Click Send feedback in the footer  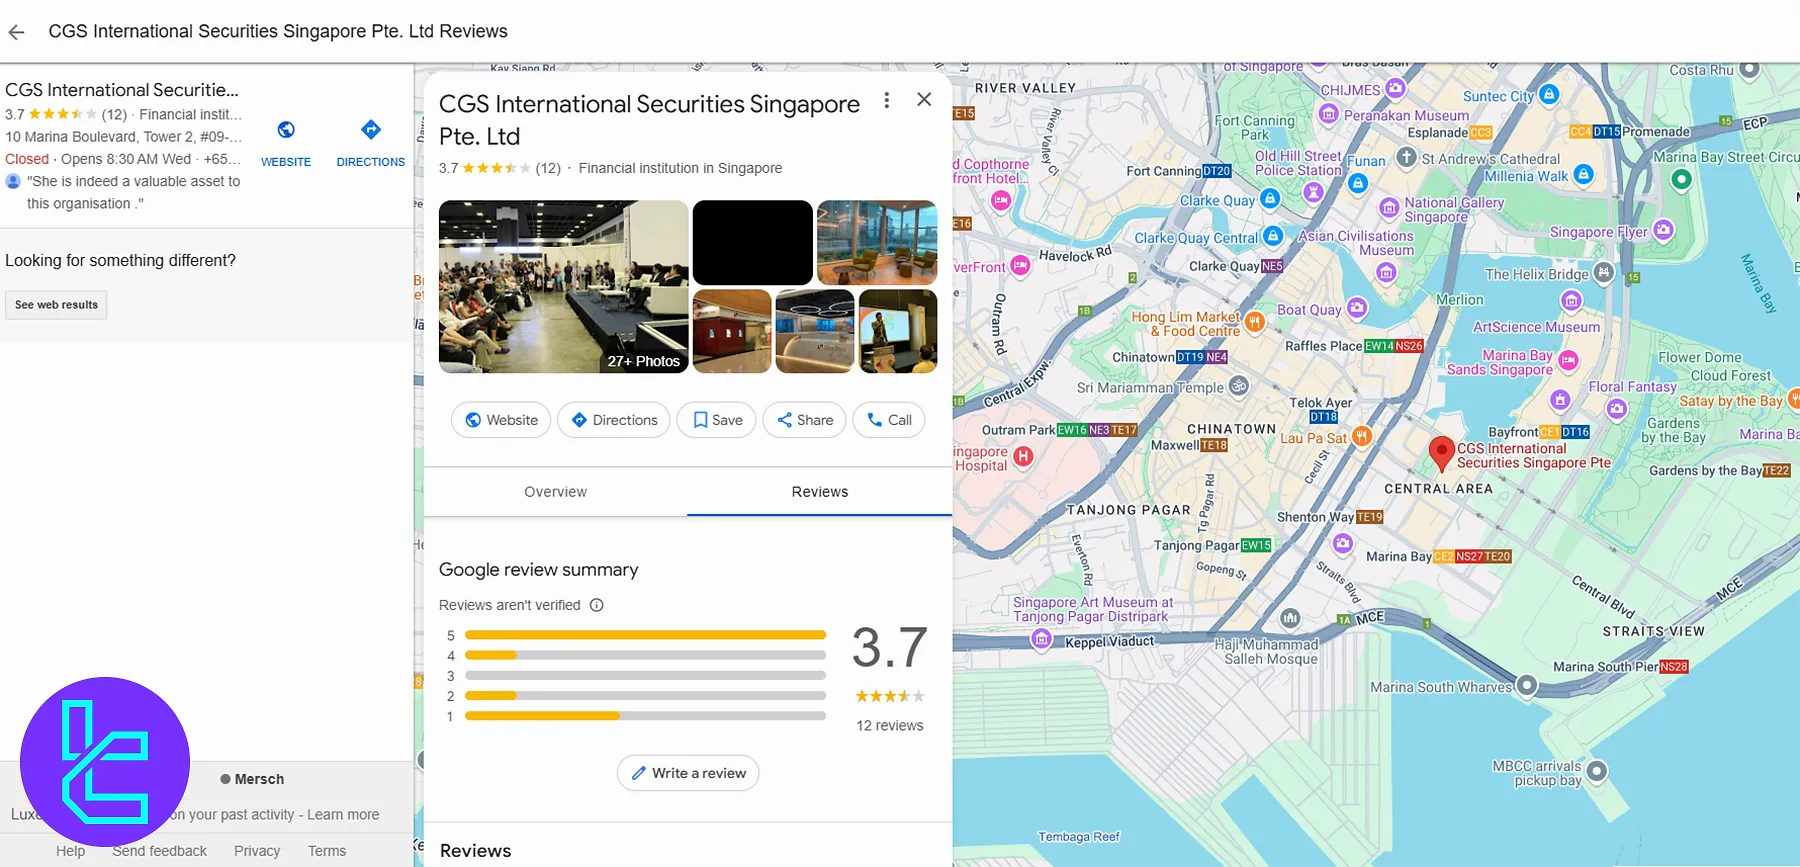[x=159, y=851]
